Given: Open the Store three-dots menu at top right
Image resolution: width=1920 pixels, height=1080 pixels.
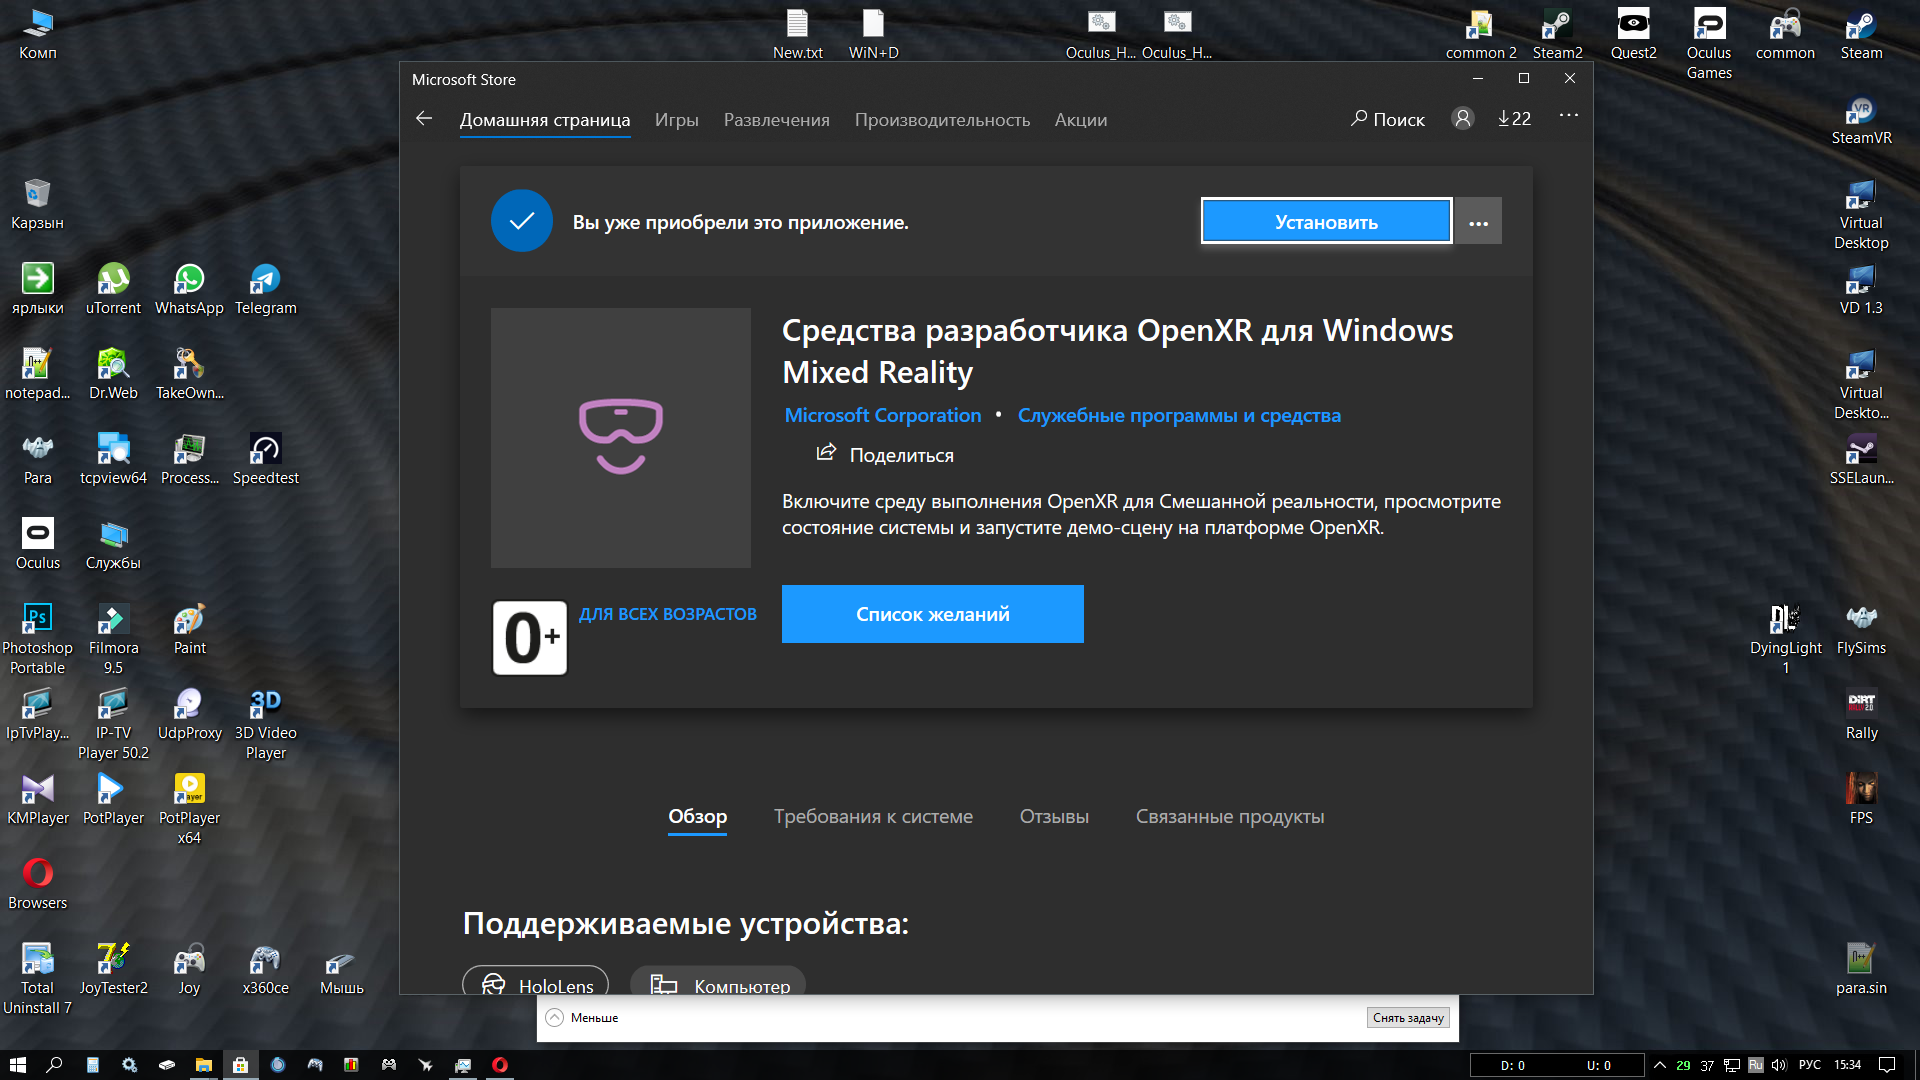Looking at the screenshot, I should tap(1568, 116).
